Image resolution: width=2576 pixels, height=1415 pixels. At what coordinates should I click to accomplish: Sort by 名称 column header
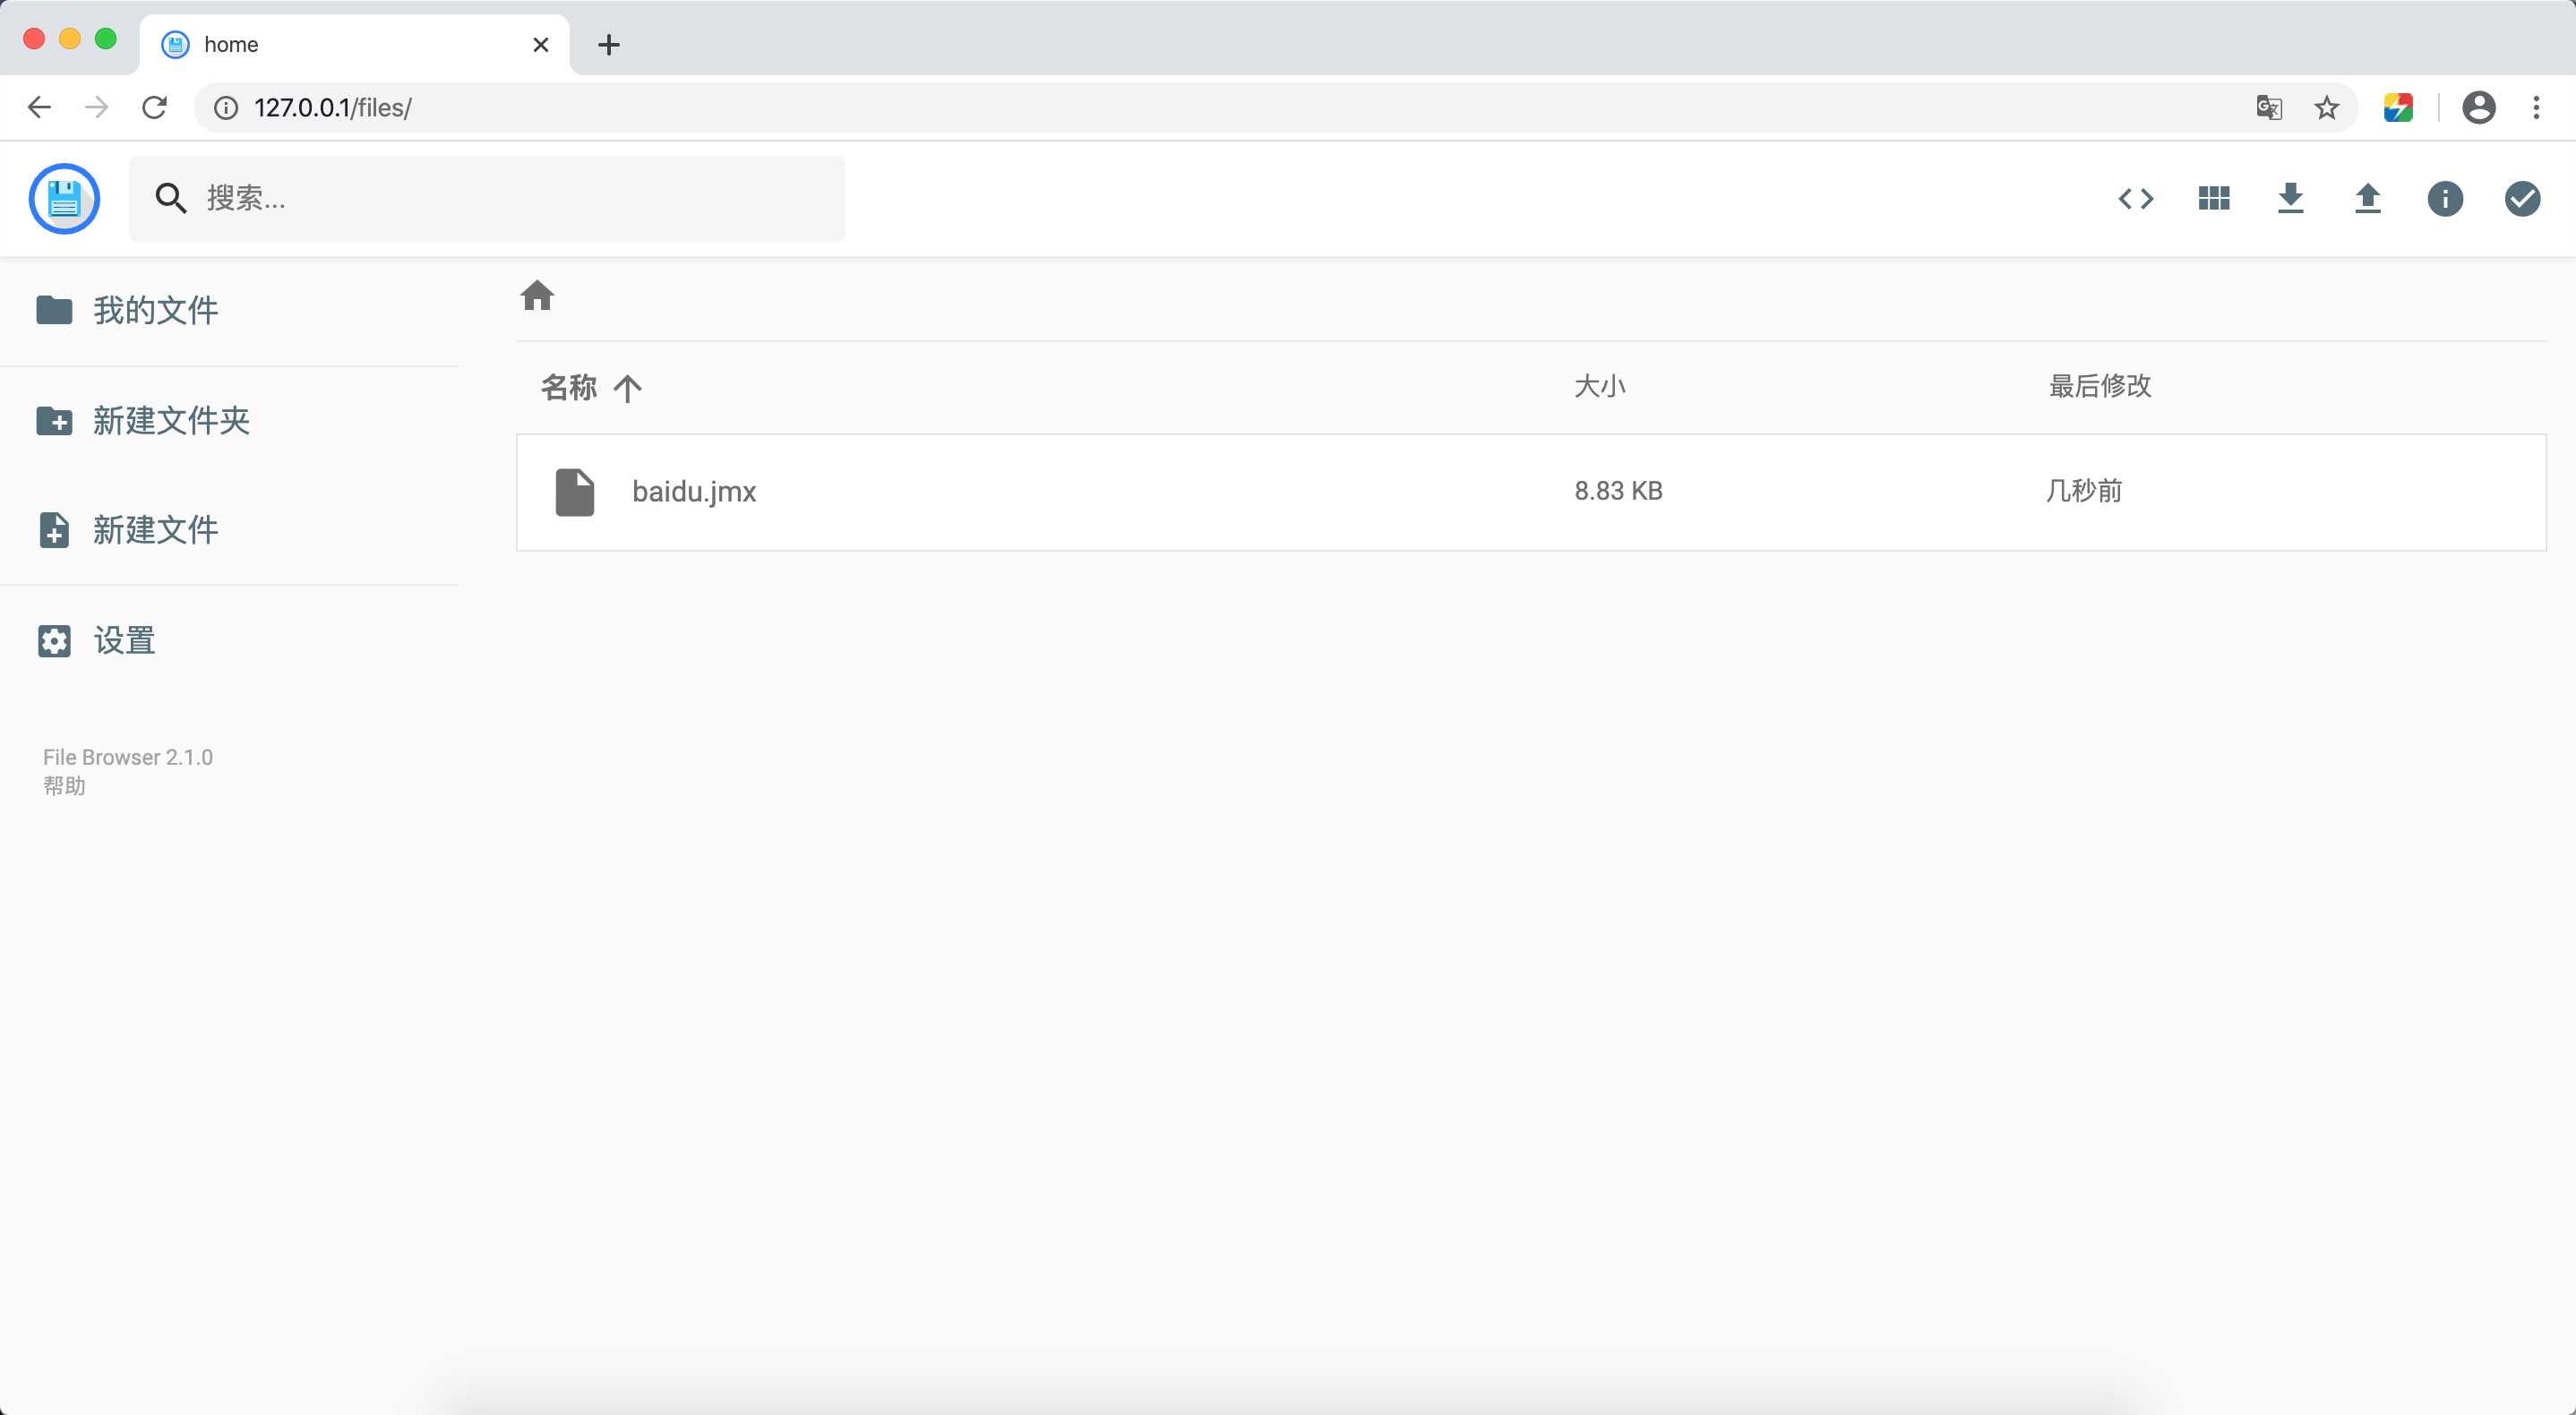point(568,387)
